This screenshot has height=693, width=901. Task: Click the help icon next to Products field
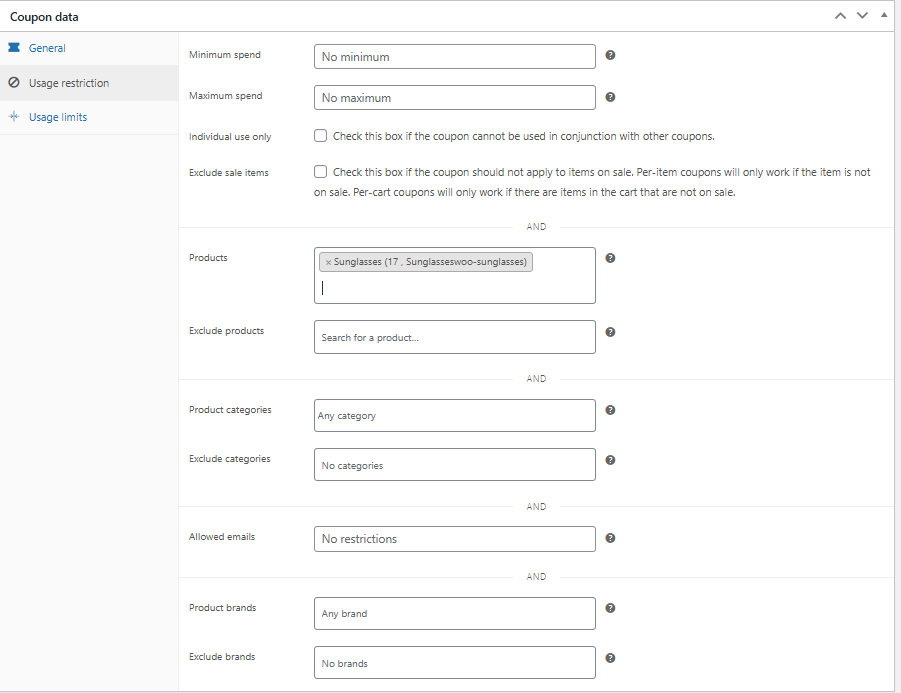pos(610,258)
